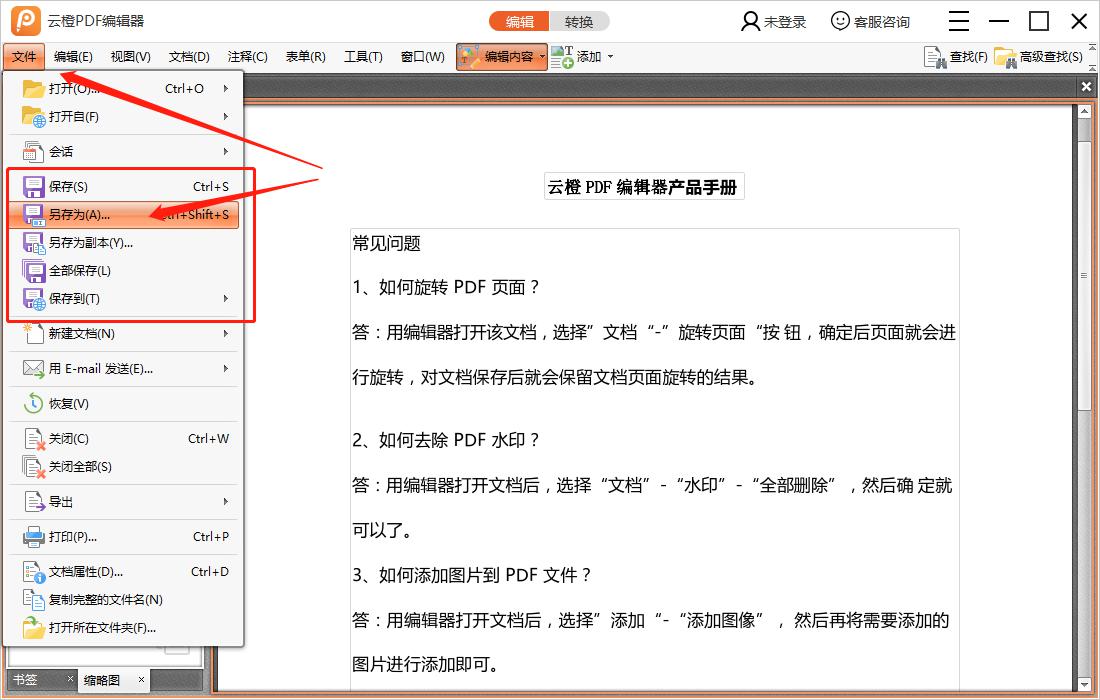Click the line 2、如何去除 PDF 水印？

(x=445, y=440)
